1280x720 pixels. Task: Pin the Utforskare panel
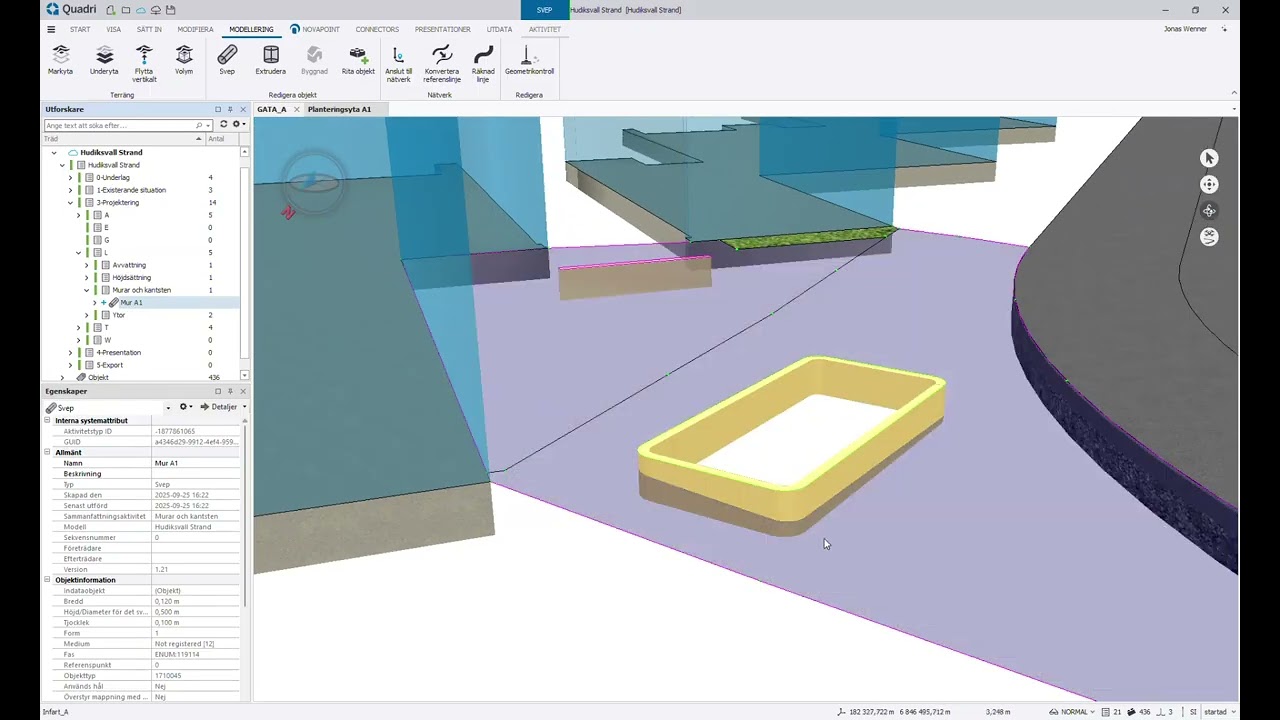(230, 109)
